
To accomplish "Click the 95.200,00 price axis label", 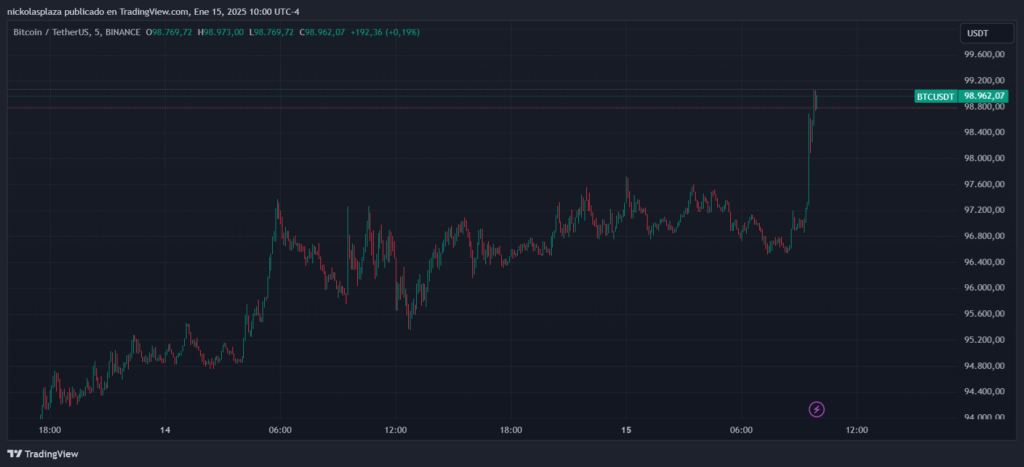I will tap(984, 340).
